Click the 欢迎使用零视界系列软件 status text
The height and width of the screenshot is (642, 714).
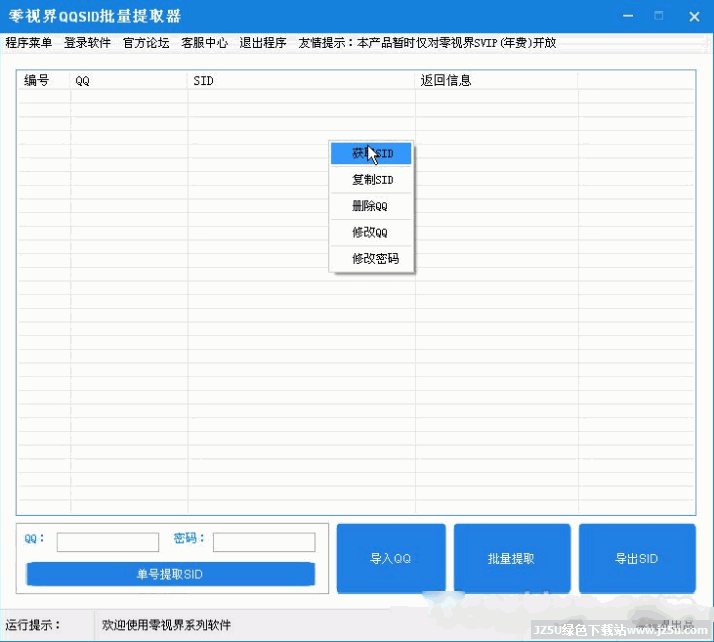166,625
